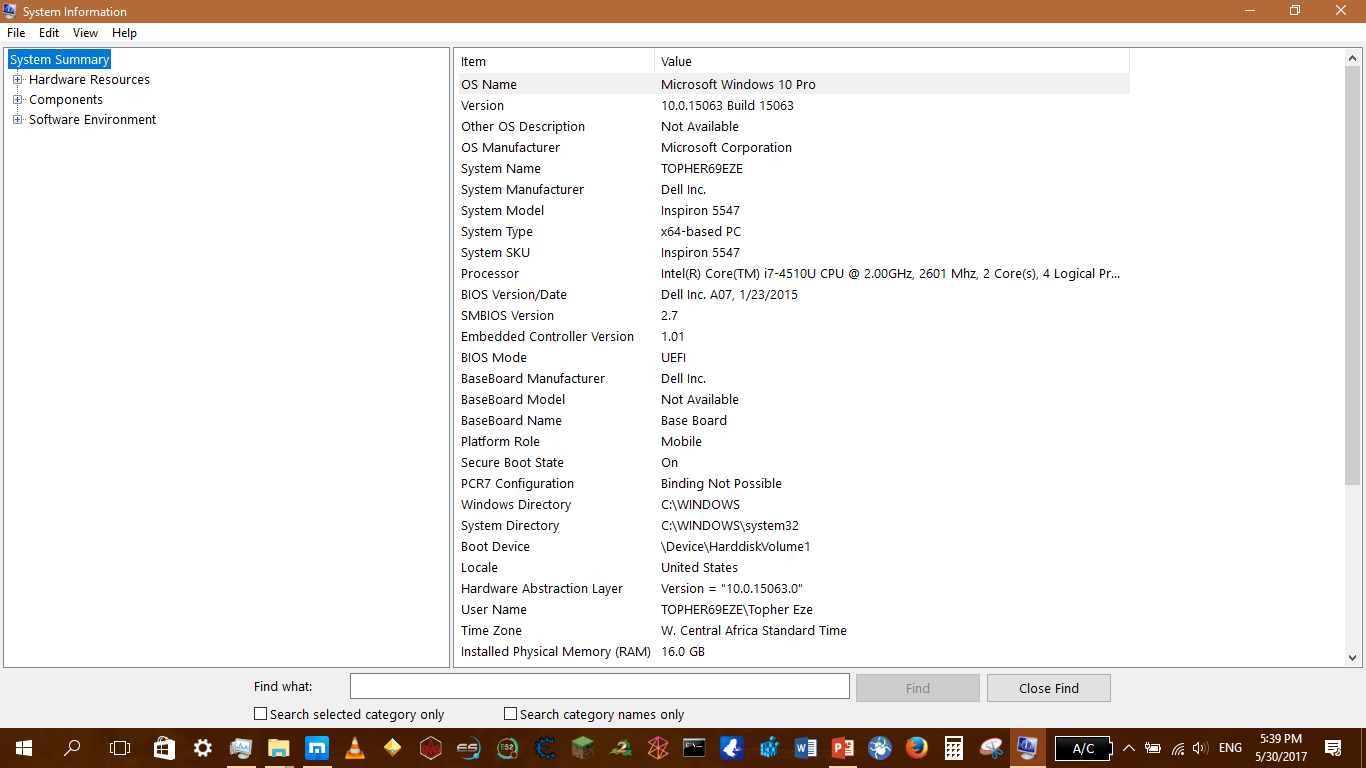Click the ENG language indicator
The image size is (1366, 768).
(1230, 748)
